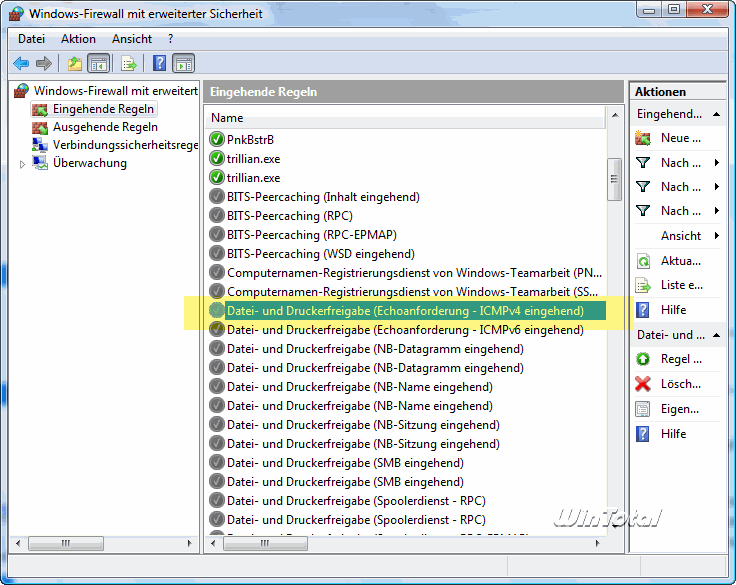The width and height of the screenshot is (736, 585).
Task: Click the Liste exportieren action icon
Action: point(643,285)
